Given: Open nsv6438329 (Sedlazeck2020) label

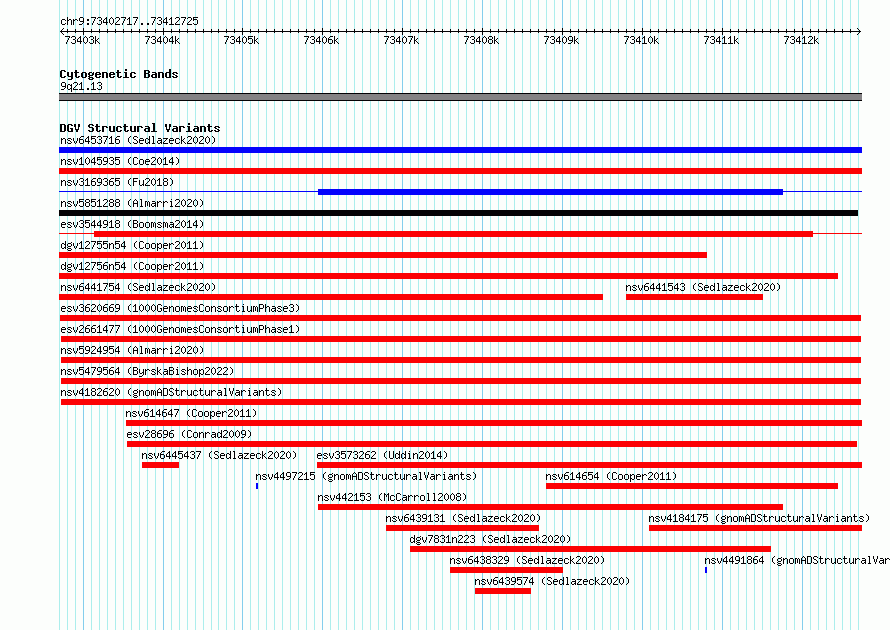Looking at the screenshot, I should pos(527,560).
